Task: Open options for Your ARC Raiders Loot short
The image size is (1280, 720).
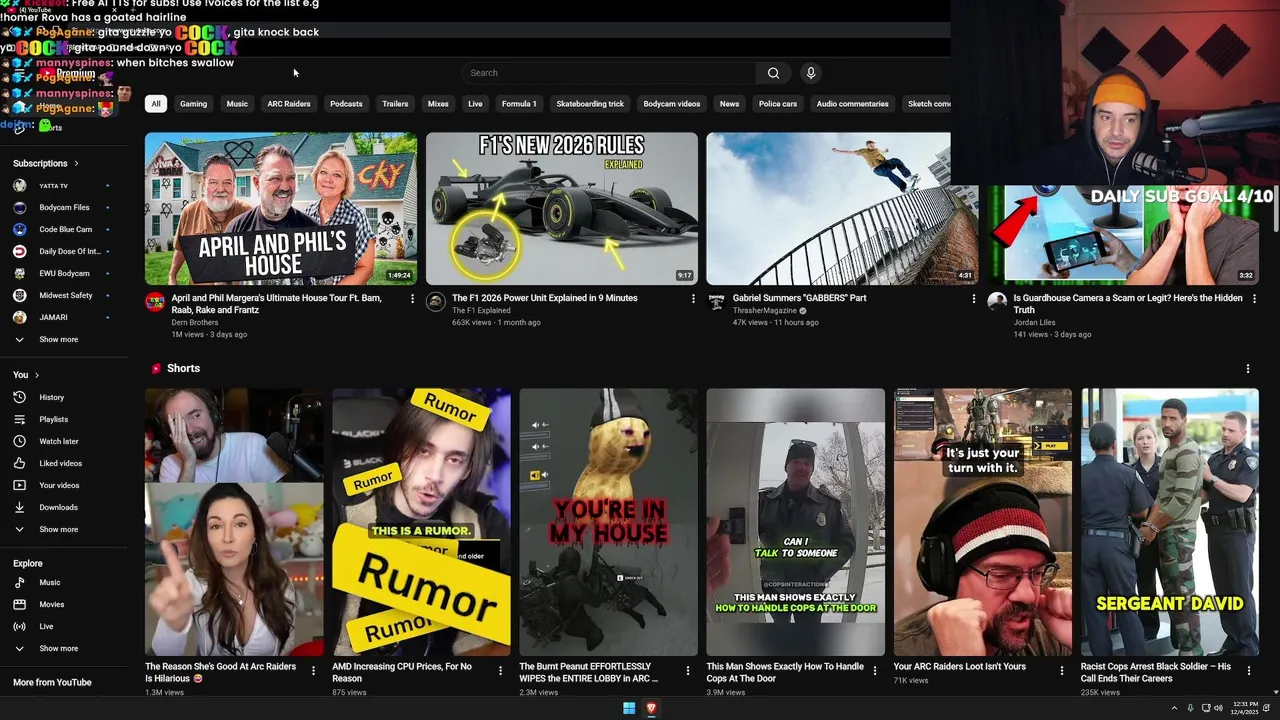Action: coord(1062,671)
